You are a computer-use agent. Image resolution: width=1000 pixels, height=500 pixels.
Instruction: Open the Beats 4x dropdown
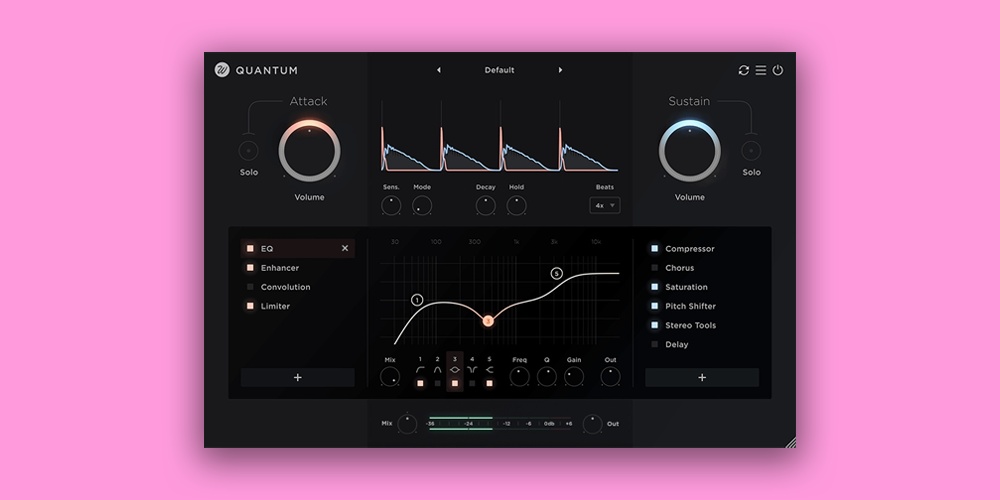[604, 205]
